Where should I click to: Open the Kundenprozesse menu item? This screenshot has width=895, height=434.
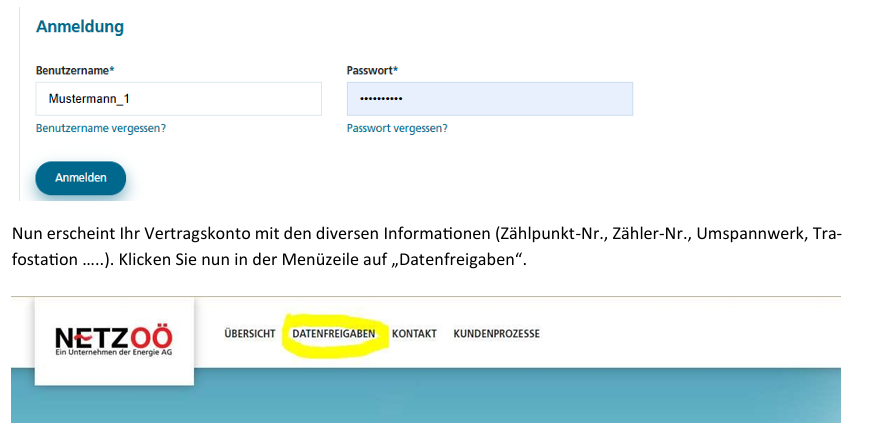click(496, 334)
